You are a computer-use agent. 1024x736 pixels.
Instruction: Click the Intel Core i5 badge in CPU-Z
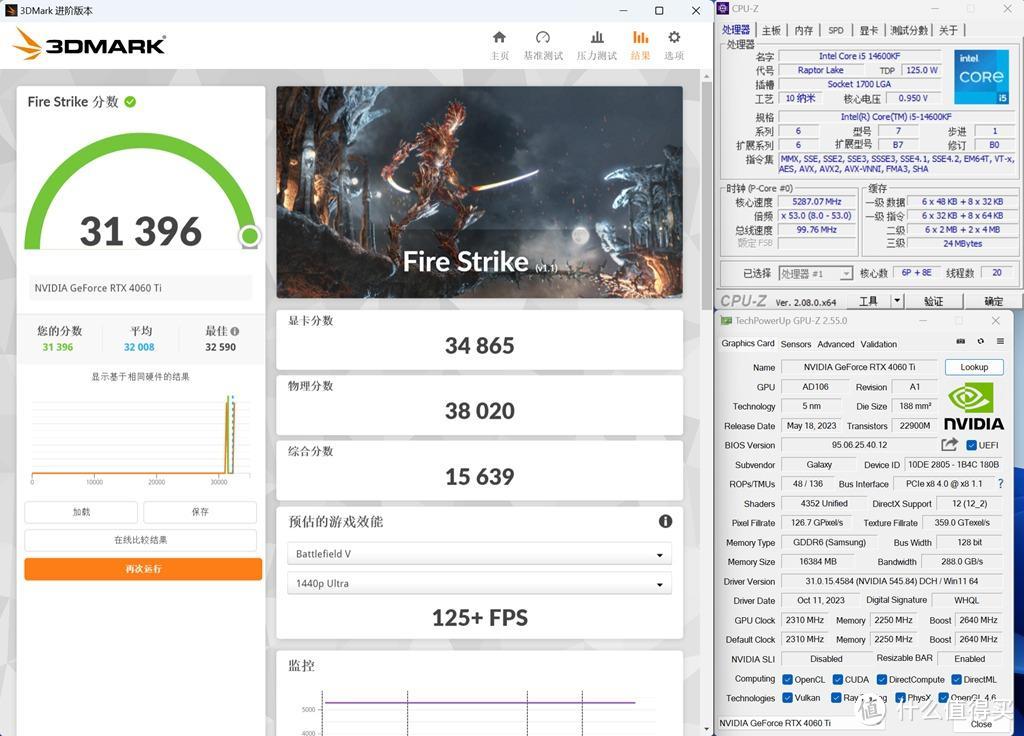coord(982,77)
